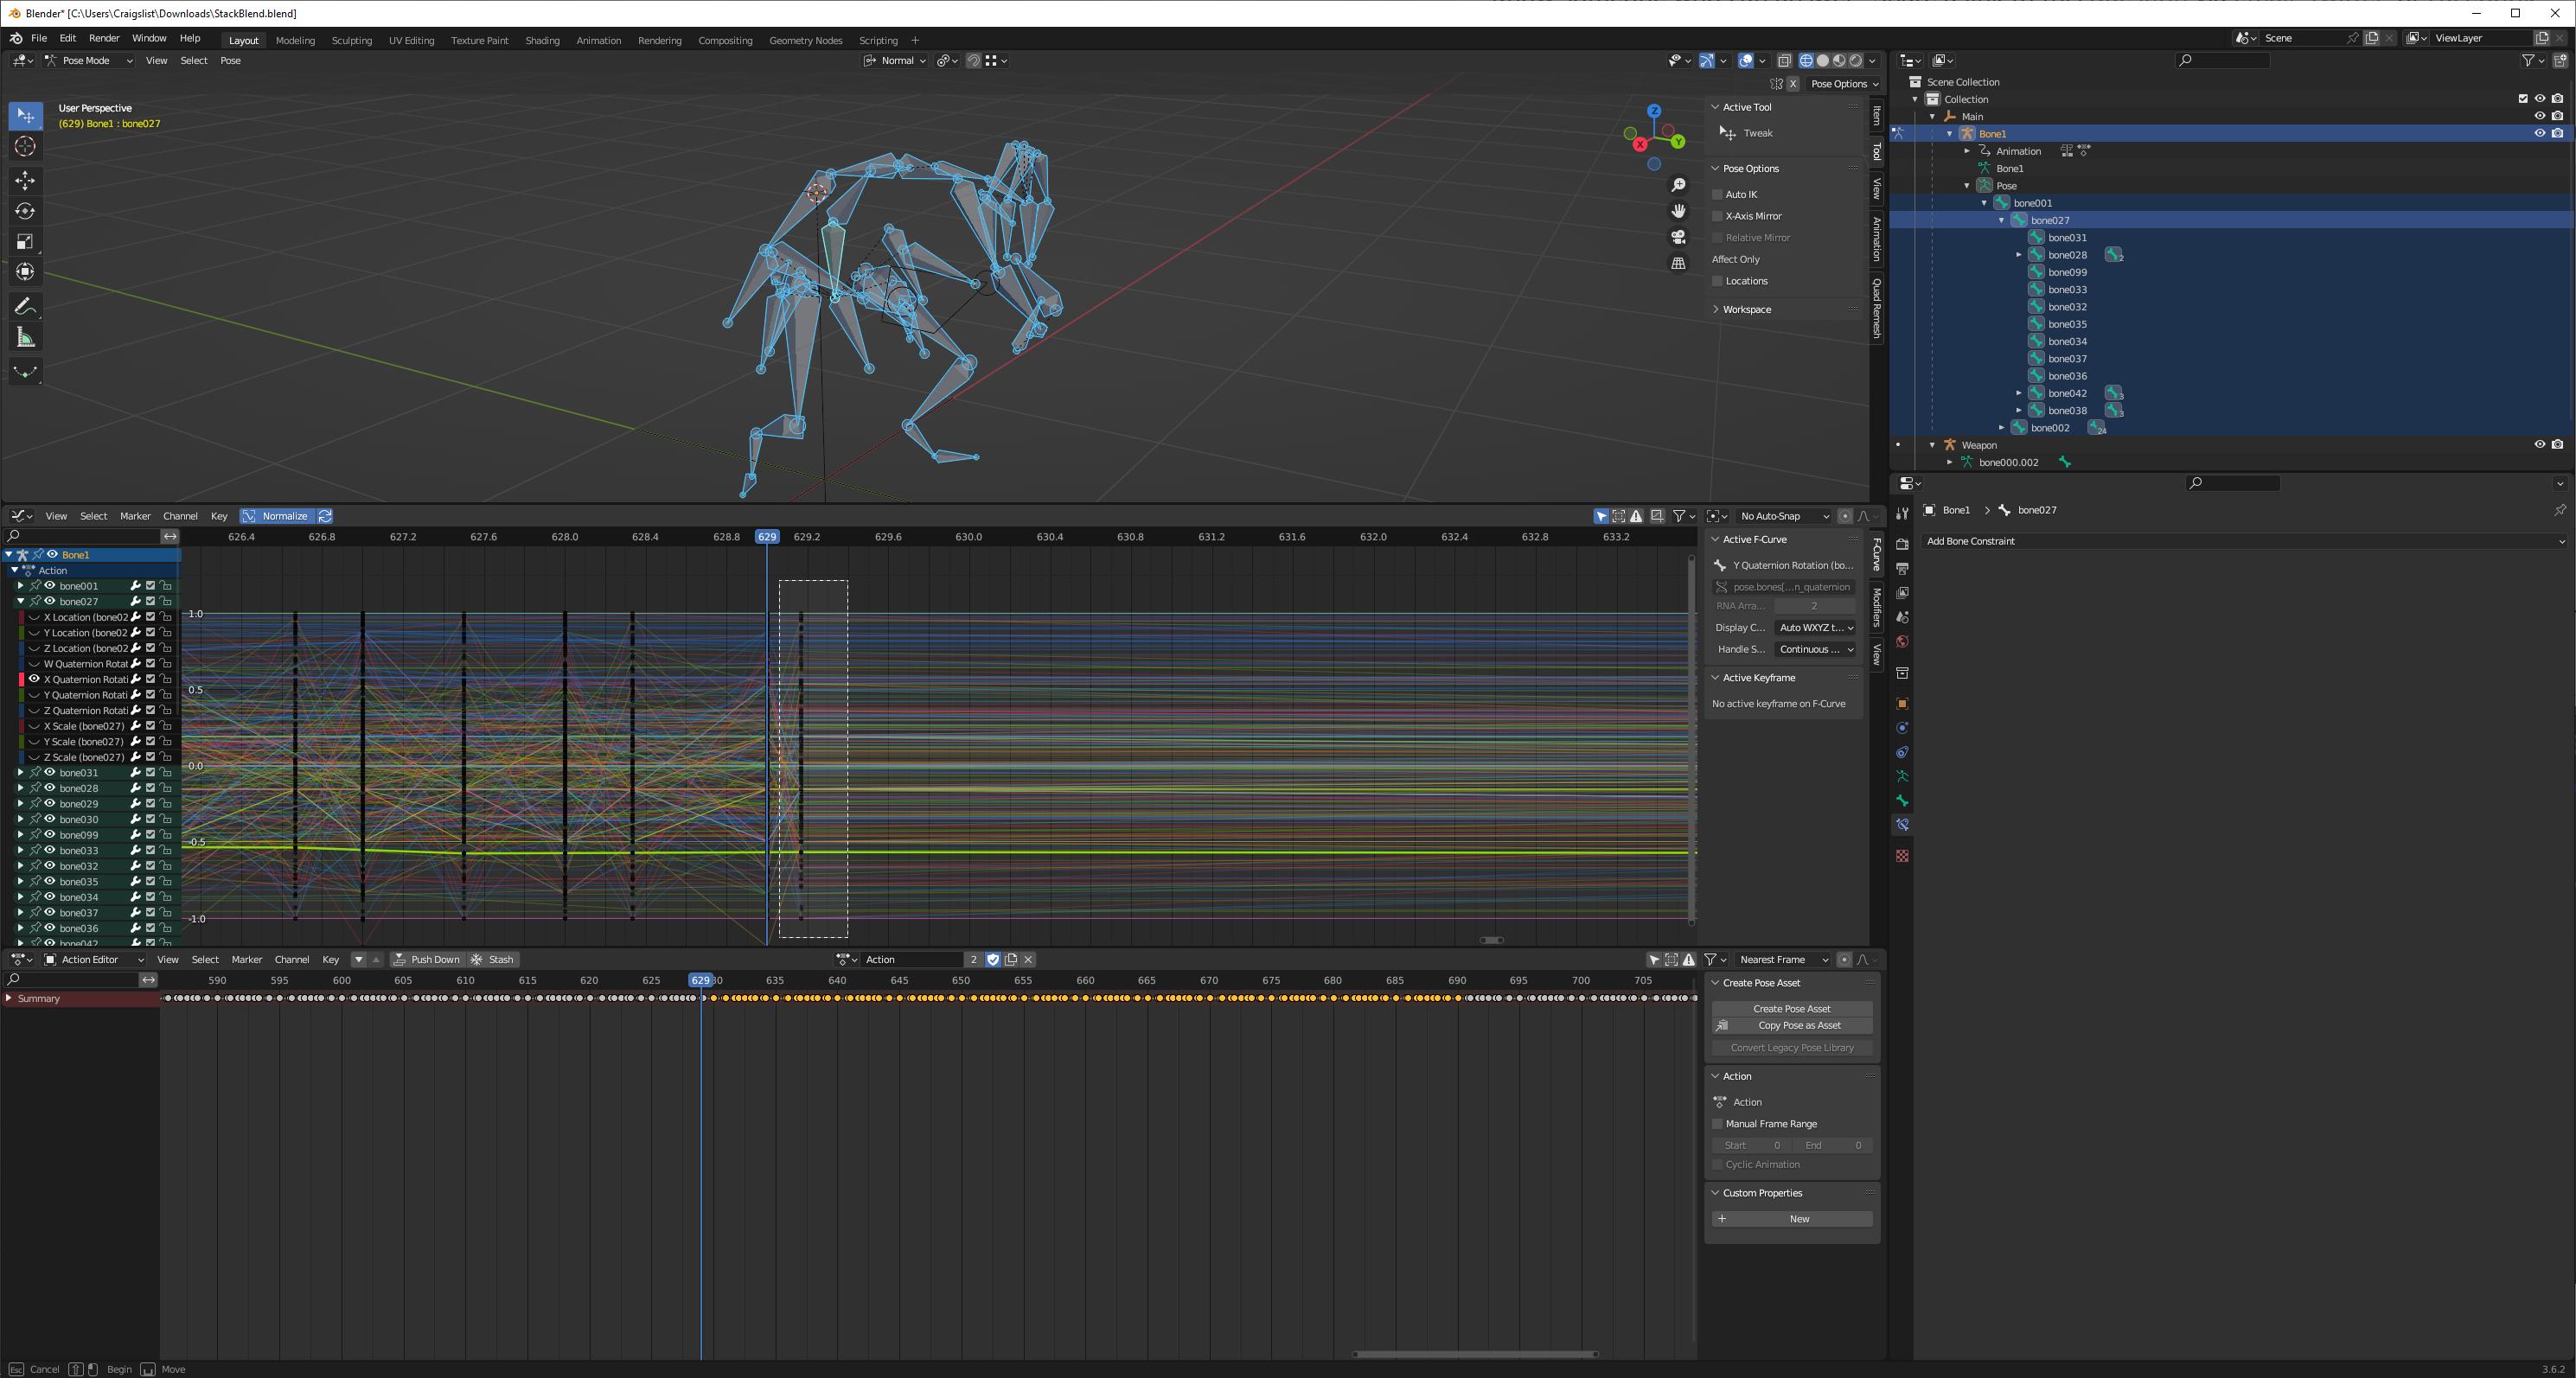The width and height of the screenshot is (2576, 1378).
Task: Click the viewport zoom magnifier icon
Action: point(1678,185)
